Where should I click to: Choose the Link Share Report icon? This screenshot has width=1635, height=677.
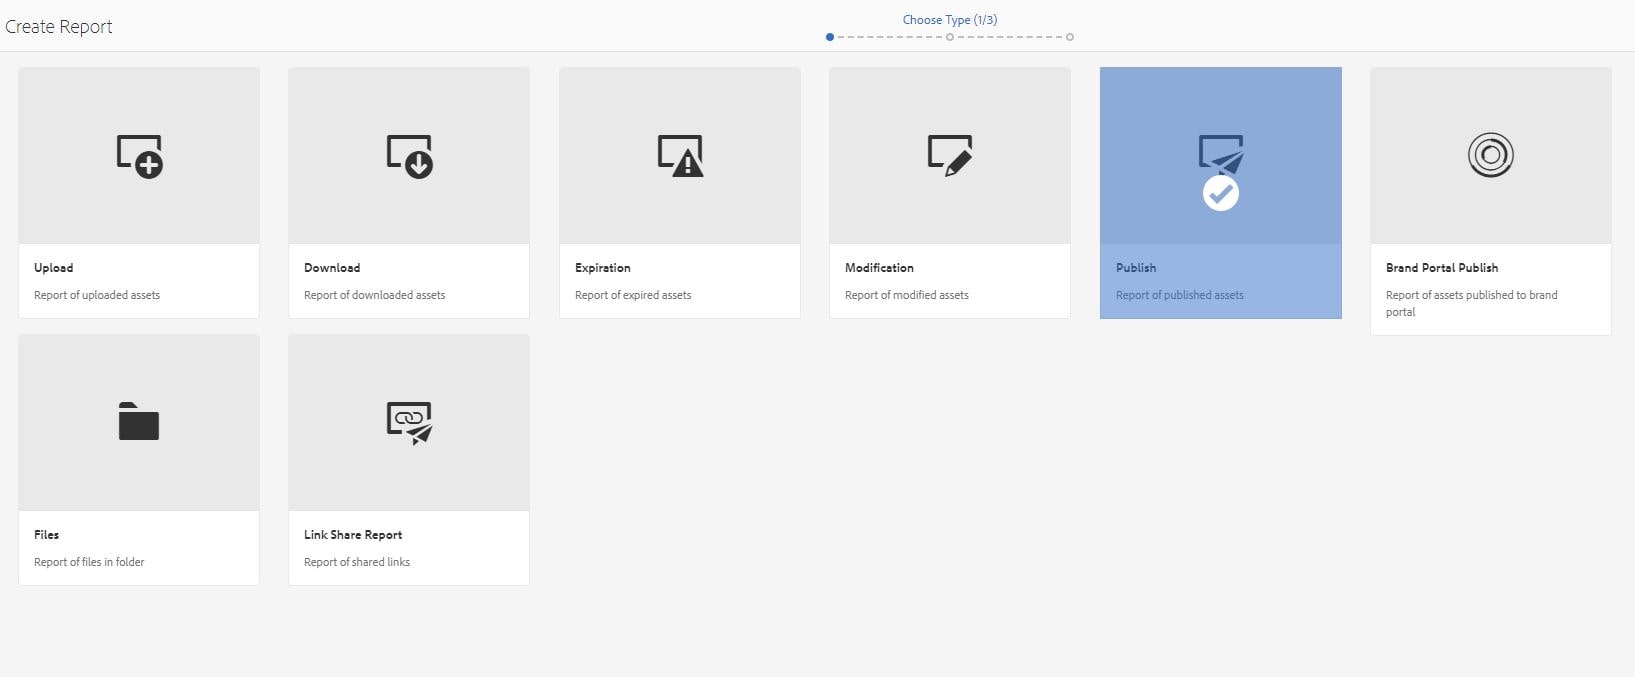pos(409,423)
